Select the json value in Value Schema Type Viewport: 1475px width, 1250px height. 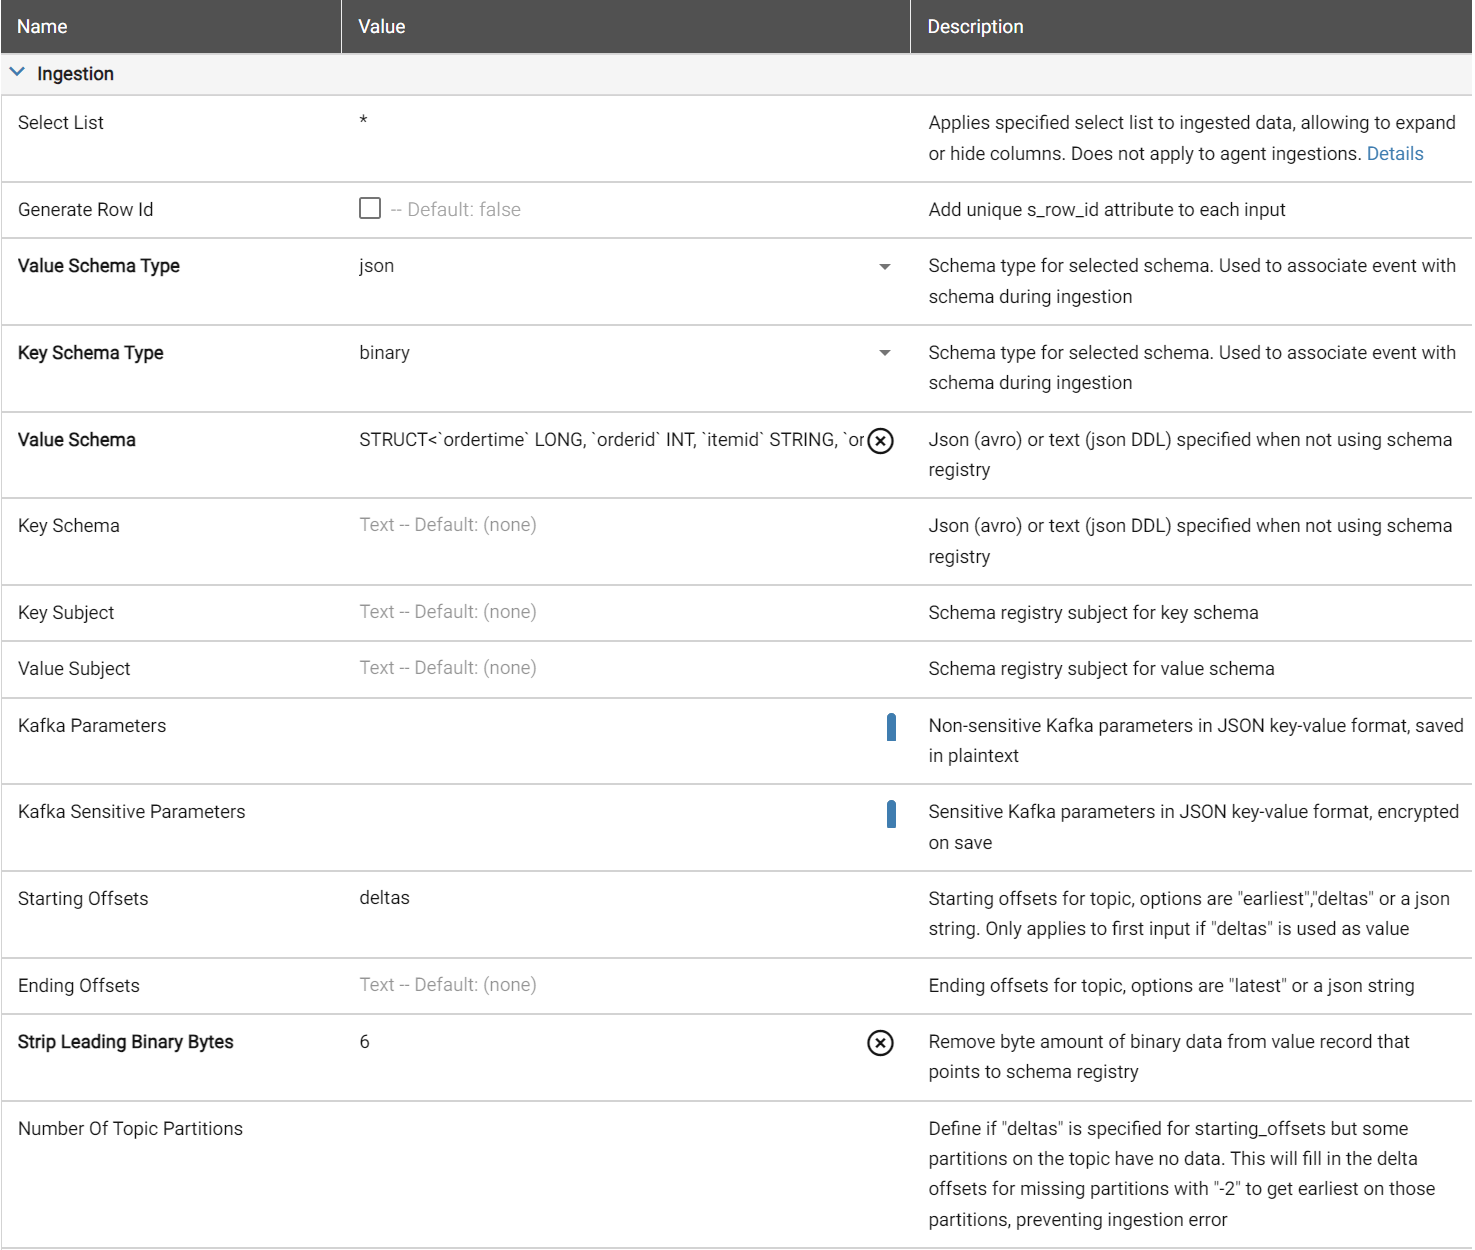click(x=377, y=266)
